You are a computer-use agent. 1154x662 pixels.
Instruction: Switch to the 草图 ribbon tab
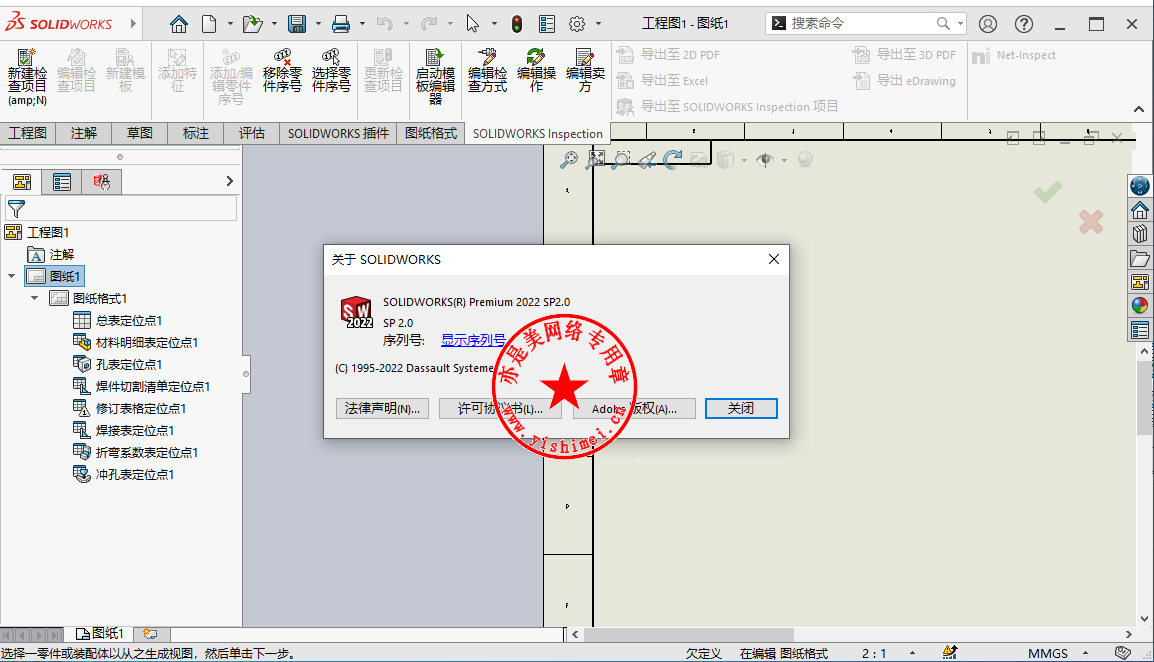(x=139, y=133)
